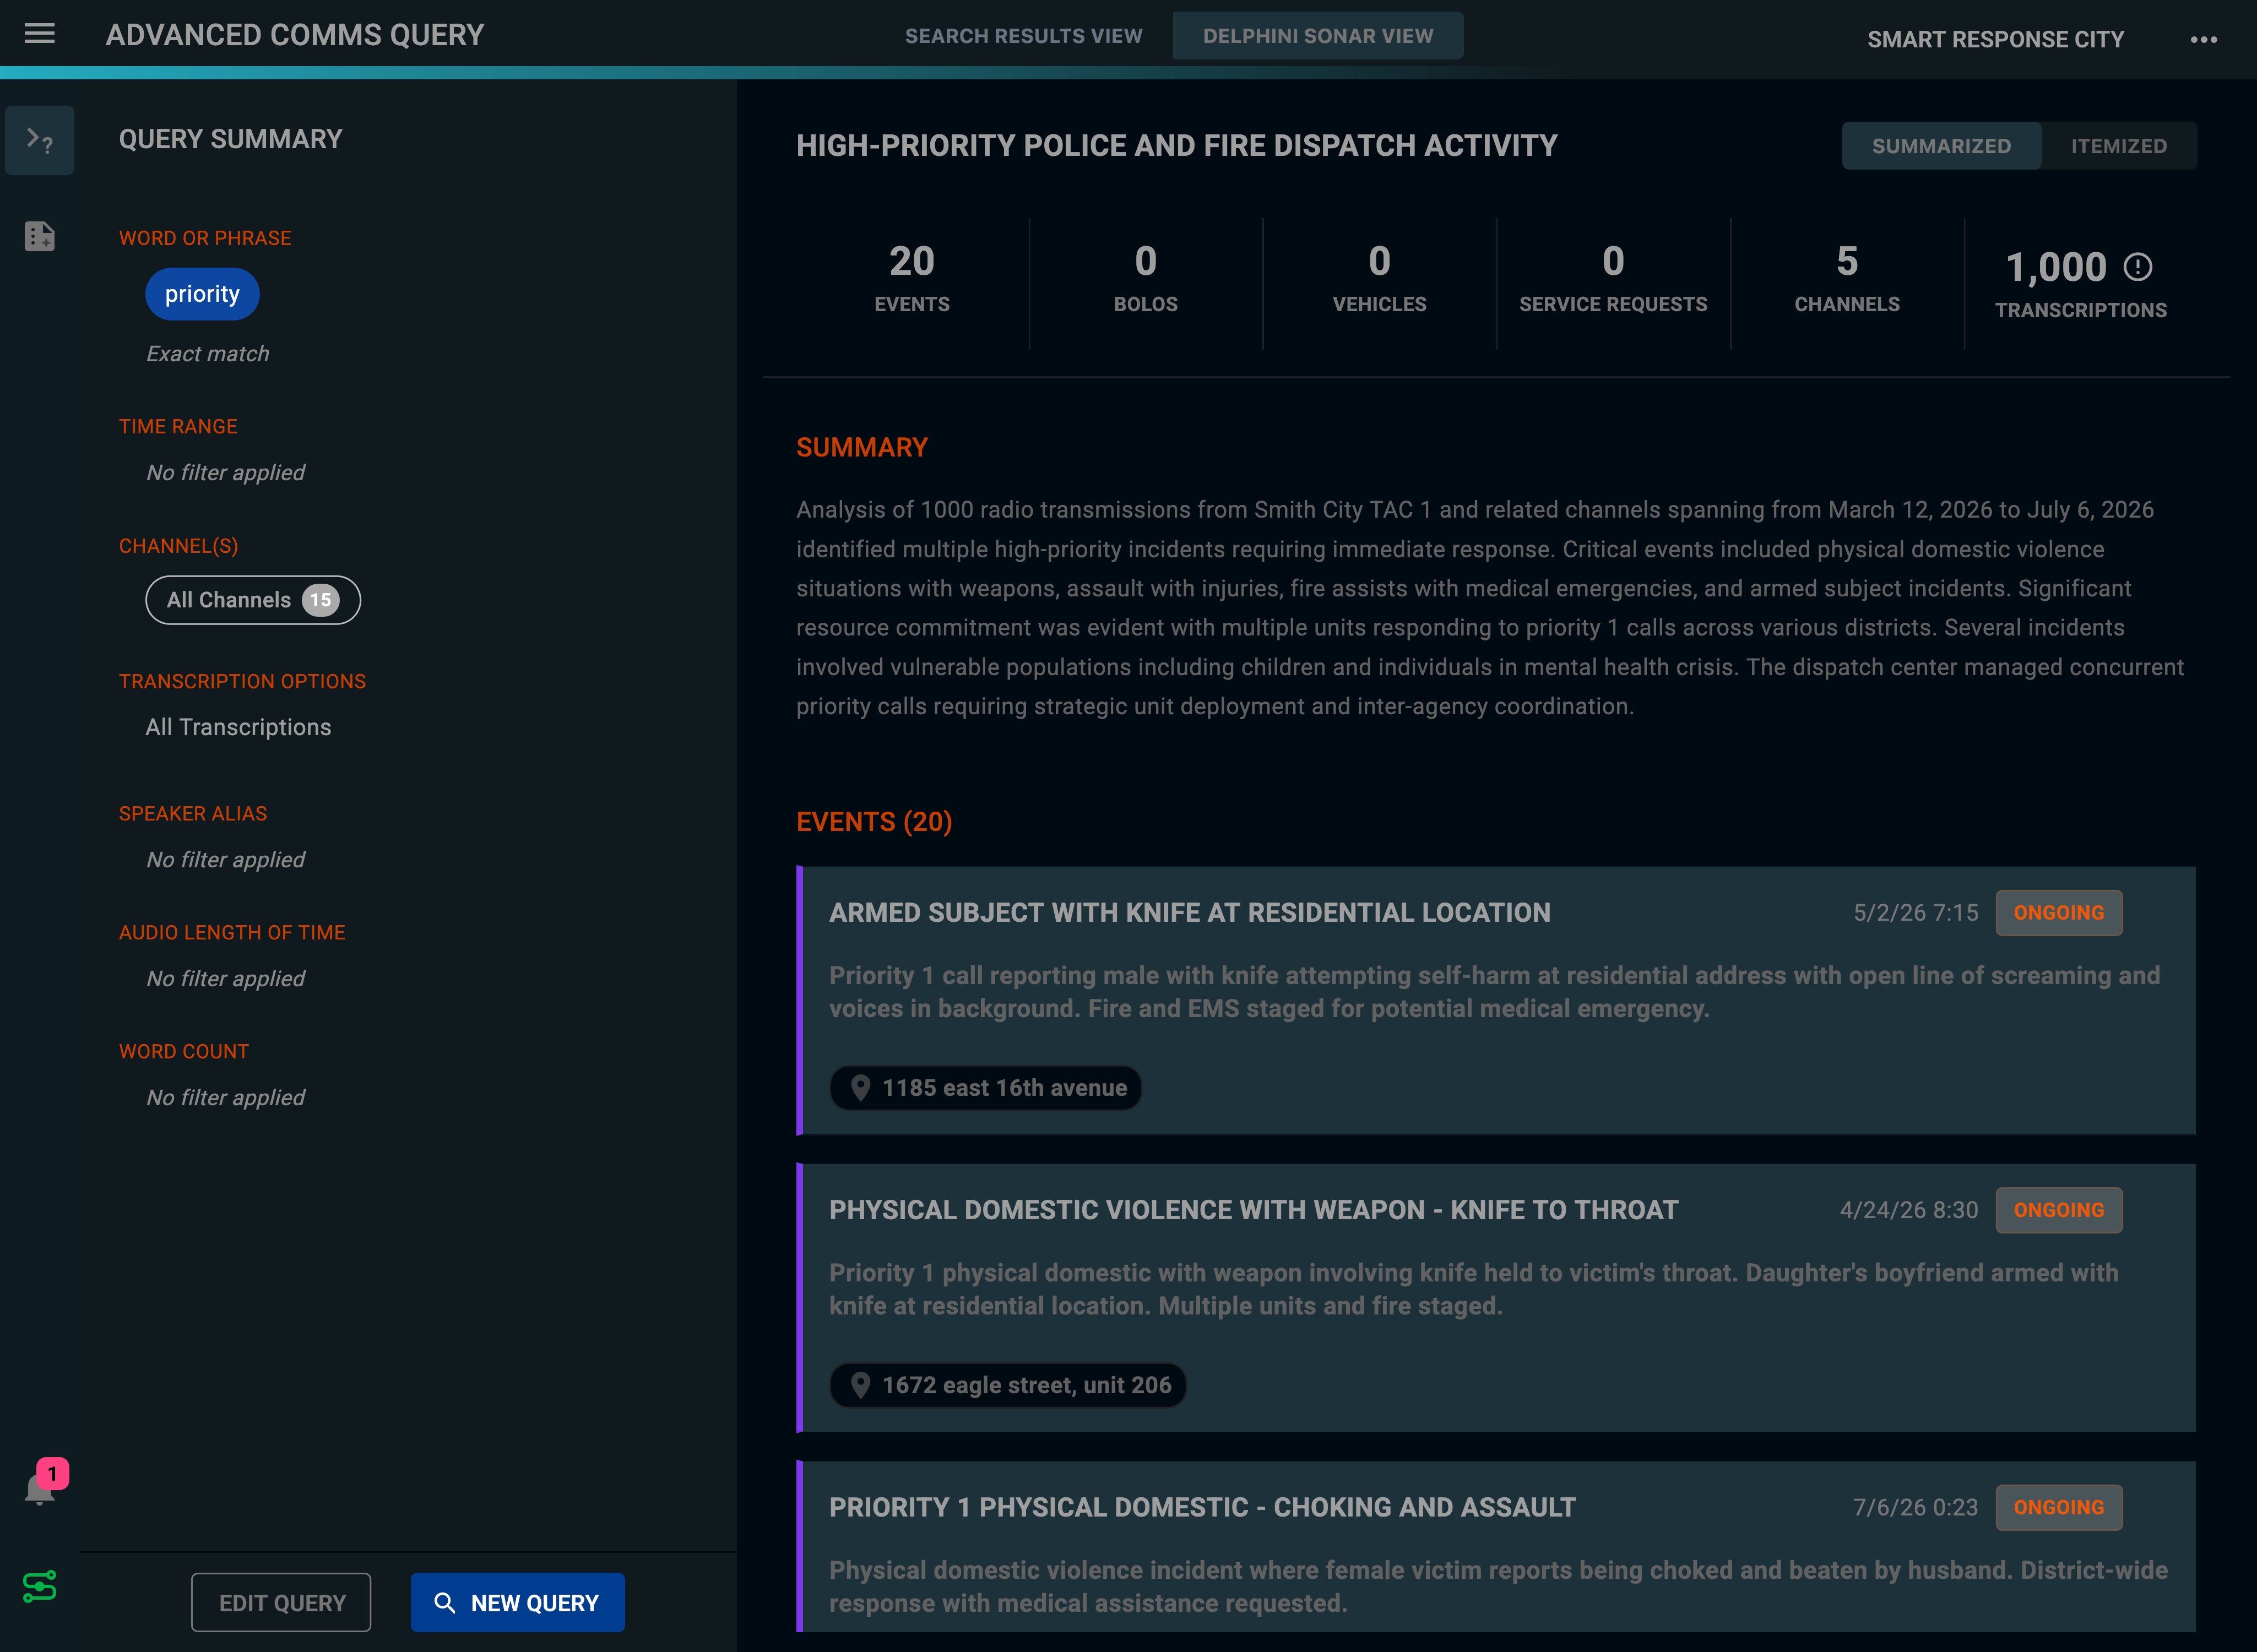The image size is (2257, 1652).
Task: Click the map pin on 1672 eagle street
Action: click(x=860, y=1385)
